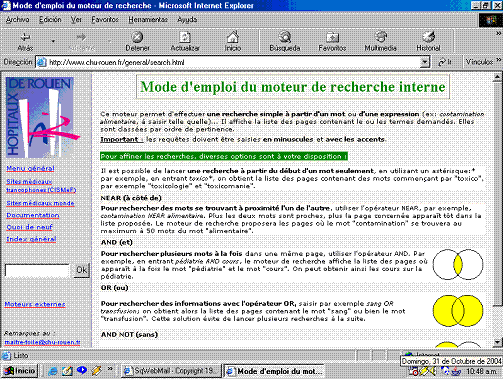Expand the Vínculos links chevron
This screenshot has height=379, width=503.
pyautogui.click(x=499, y=60)
